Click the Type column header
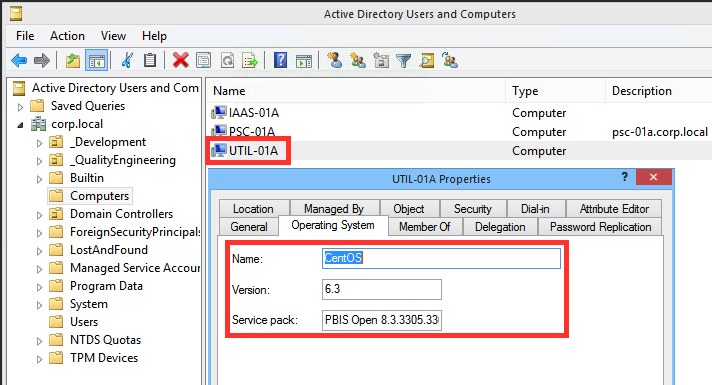The image size is (712, 385). coord(525,91)
